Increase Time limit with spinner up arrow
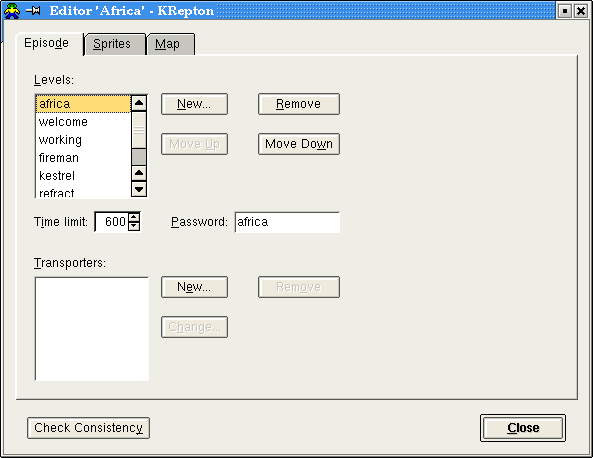This screenshot has height=458, width=593. pos(134,217)
